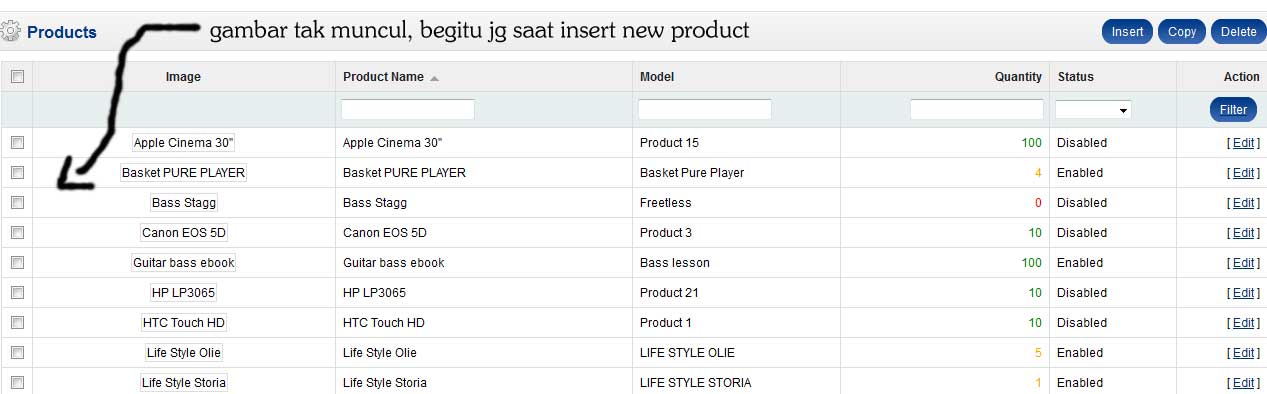Click the Basket PURE PLAYER broken image
Screen dimensions: 1267x394
tap(183, 173)
